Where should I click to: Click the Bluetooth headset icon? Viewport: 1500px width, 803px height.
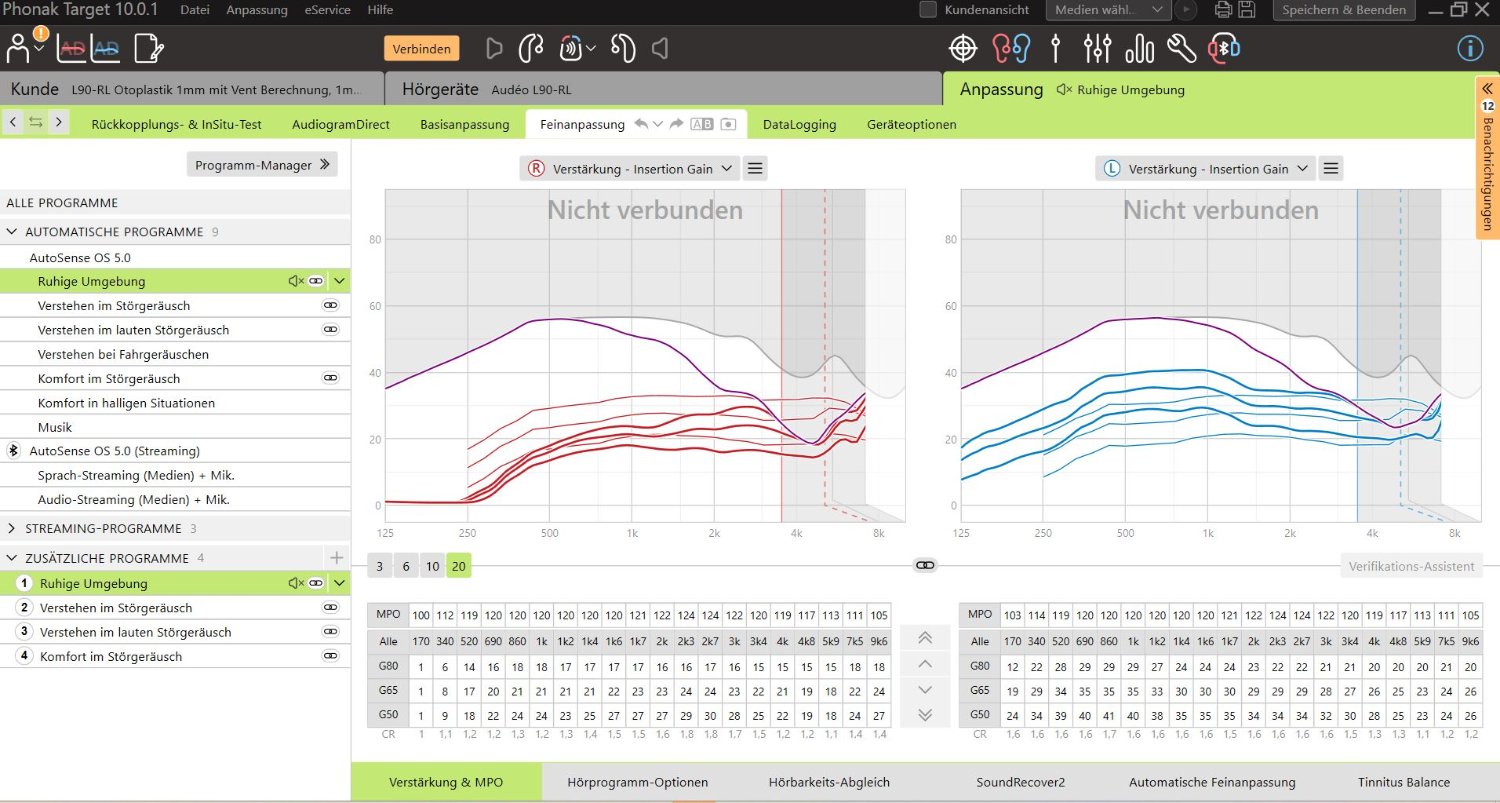1224,48
